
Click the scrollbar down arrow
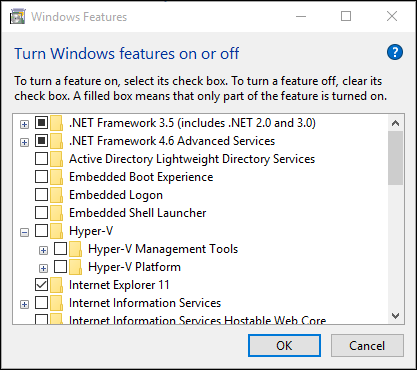[396, 315]
